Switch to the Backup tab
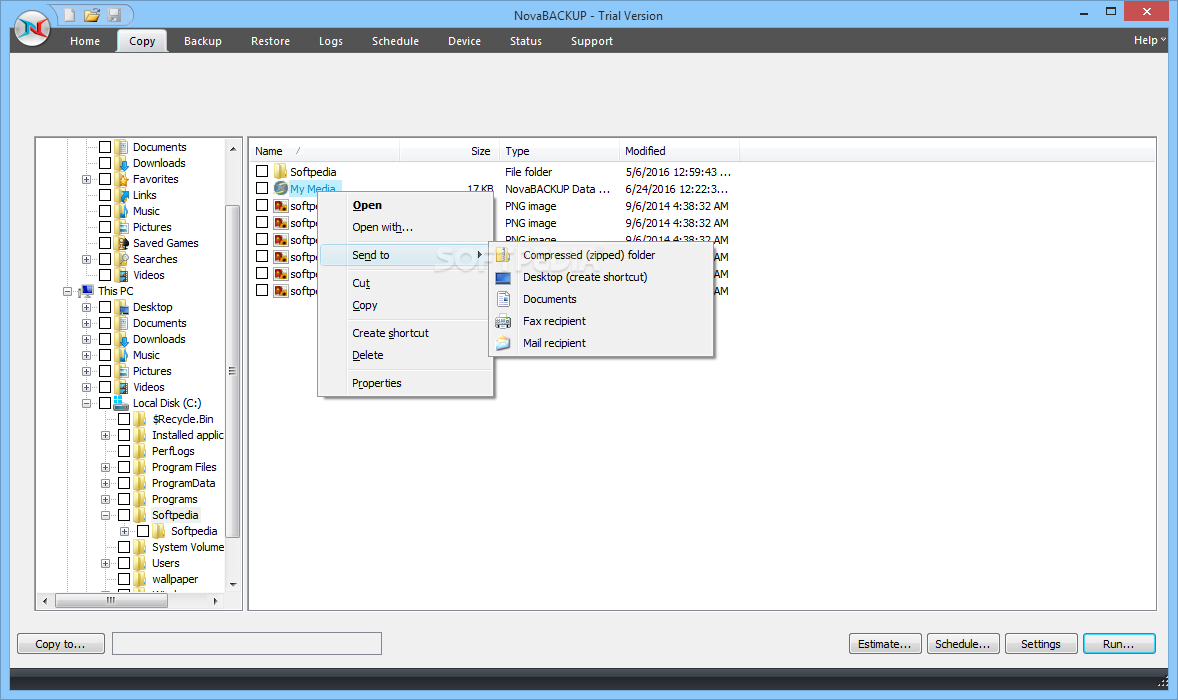 (x=203, y=41)
